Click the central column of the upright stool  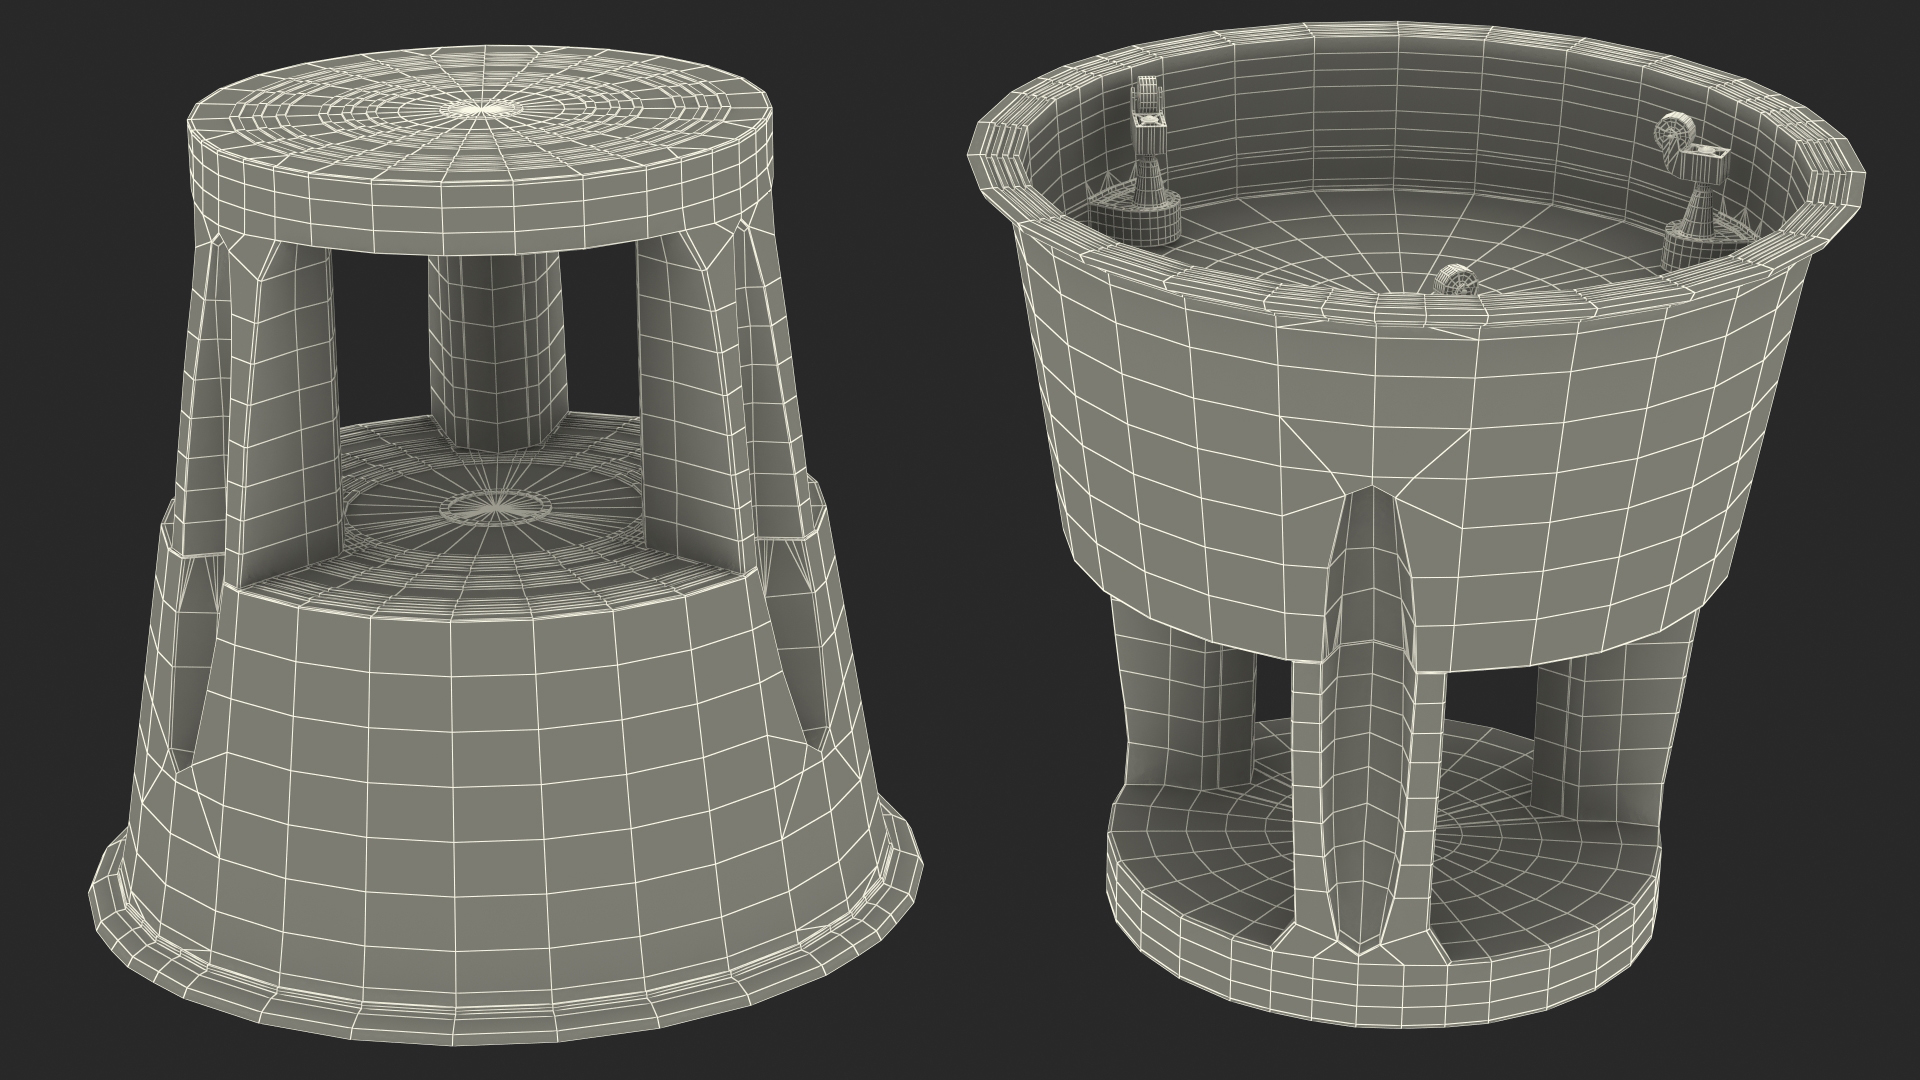pyautogui.click(x=498, y=350)
